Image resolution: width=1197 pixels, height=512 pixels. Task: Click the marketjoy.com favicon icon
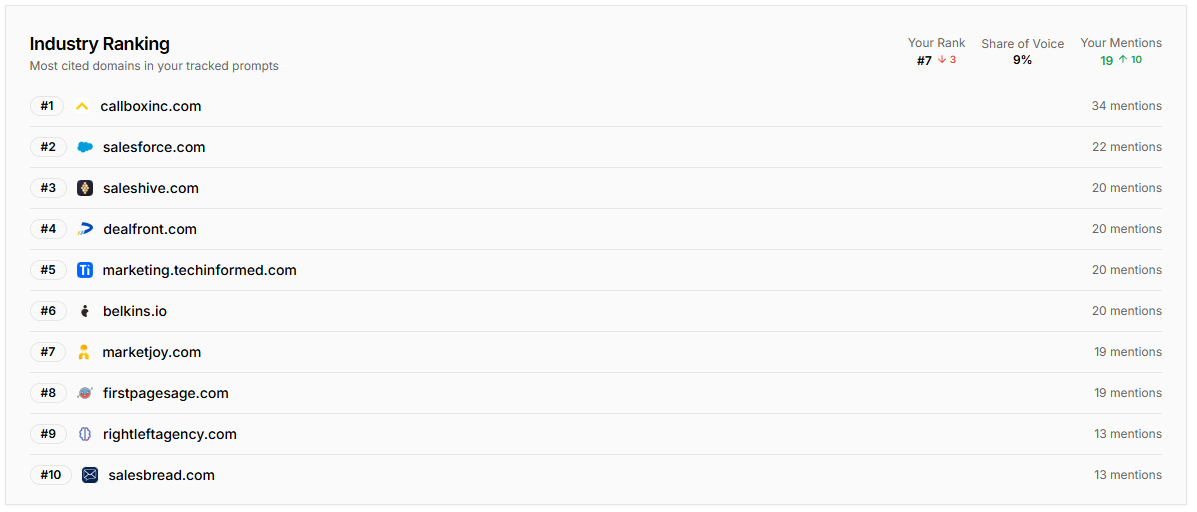[84, 352]
